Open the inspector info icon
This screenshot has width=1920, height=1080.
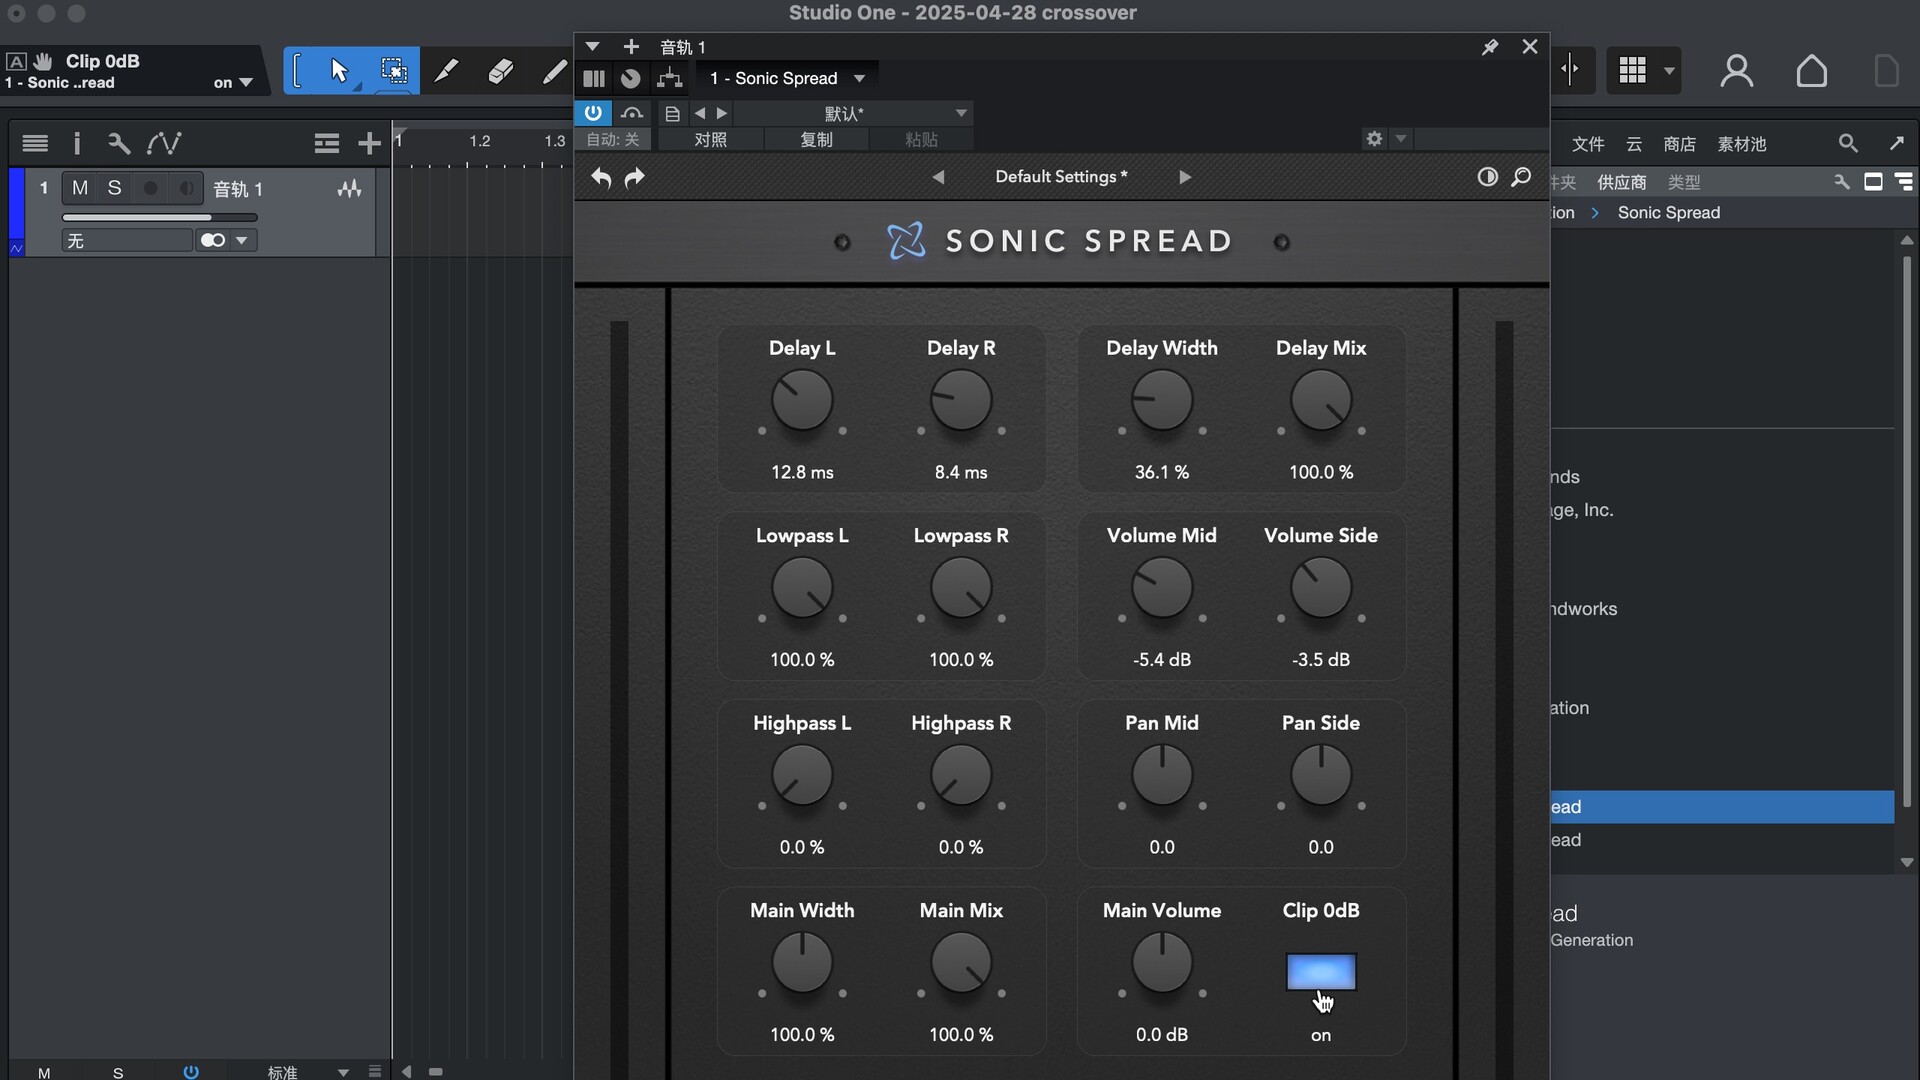click(x=77, y=143)
